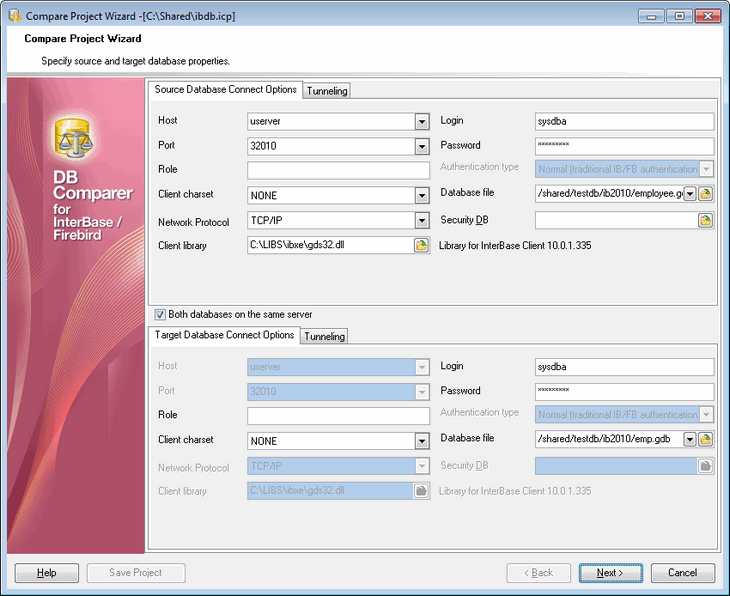Click source Port field showing 32010
Viewport: 730px width, 596px height.
click(331, 146)
